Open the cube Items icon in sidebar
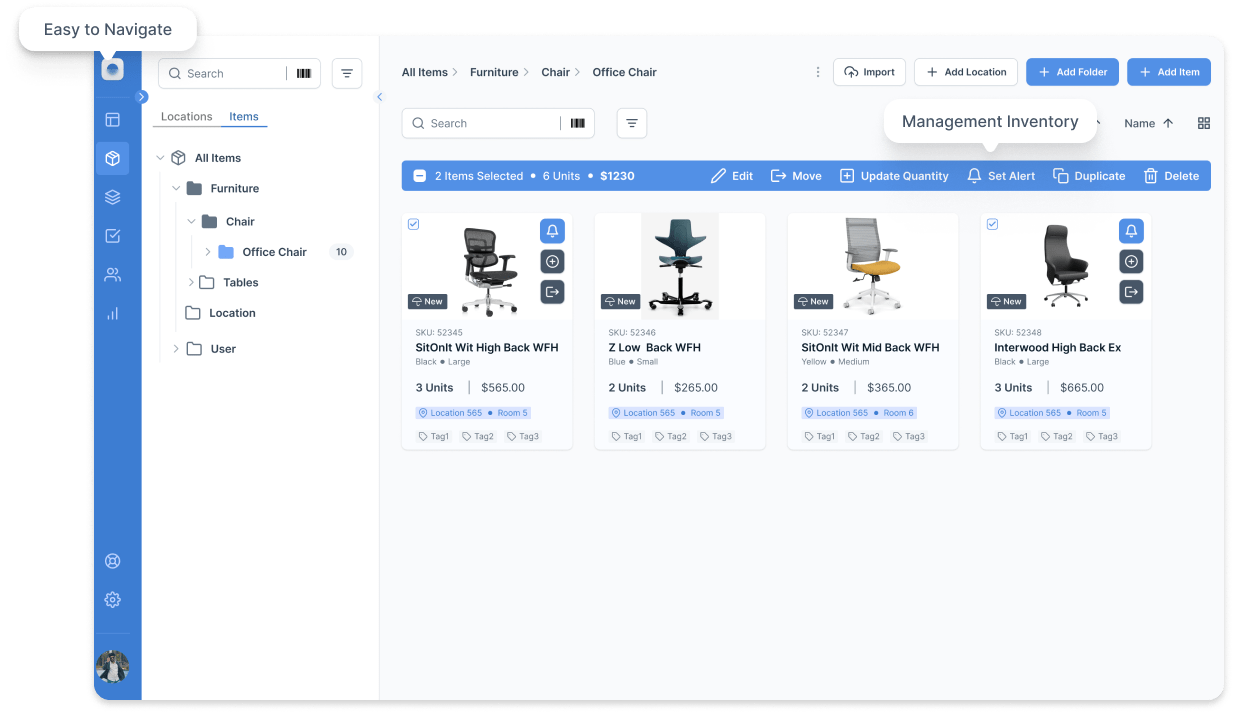This screenshot has width=1235, height=715. 112,158
